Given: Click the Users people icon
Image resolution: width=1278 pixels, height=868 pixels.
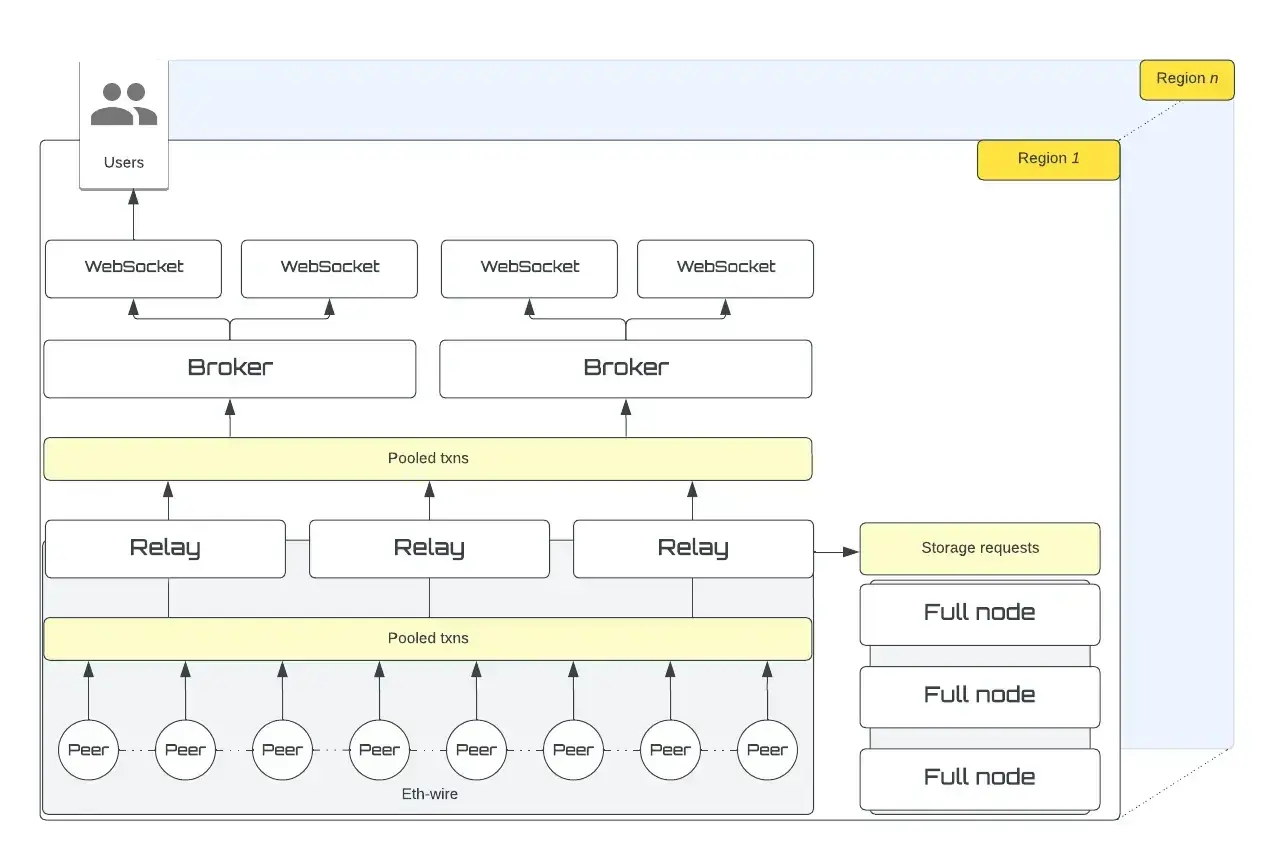Looking at the screenshot, I should [x=124, y=104].
